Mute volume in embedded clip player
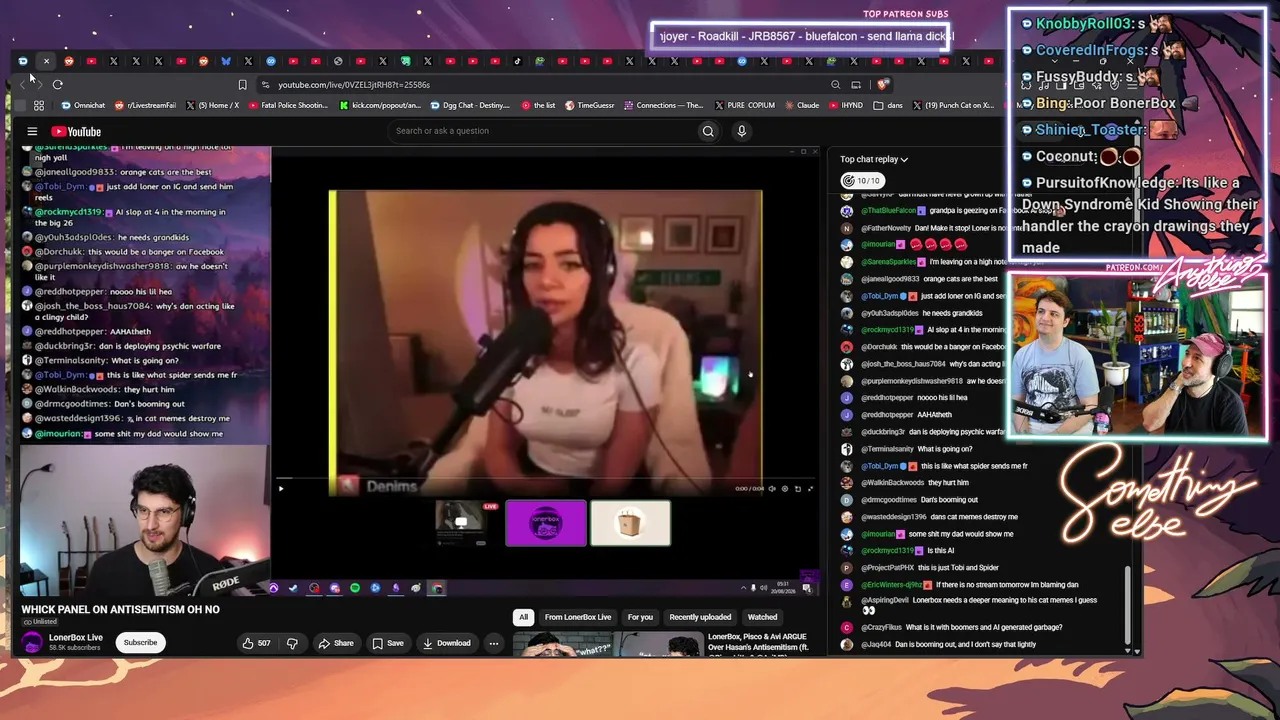This screenshot has width=1280, height=720. click(x=771, y=489)
